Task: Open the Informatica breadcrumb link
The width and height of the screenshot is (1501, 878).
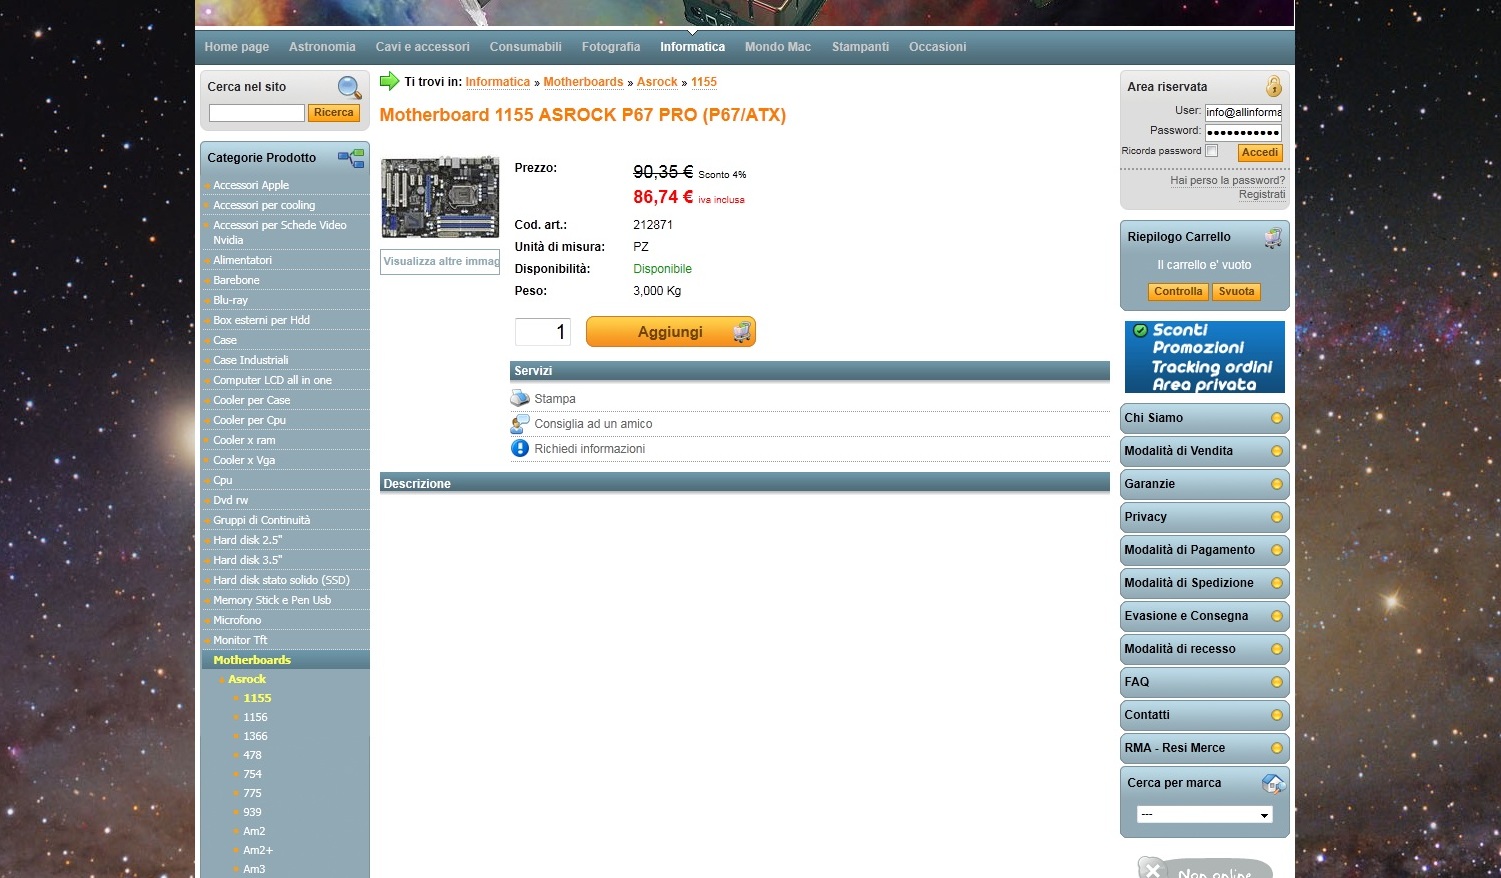Action: (497, 82)
